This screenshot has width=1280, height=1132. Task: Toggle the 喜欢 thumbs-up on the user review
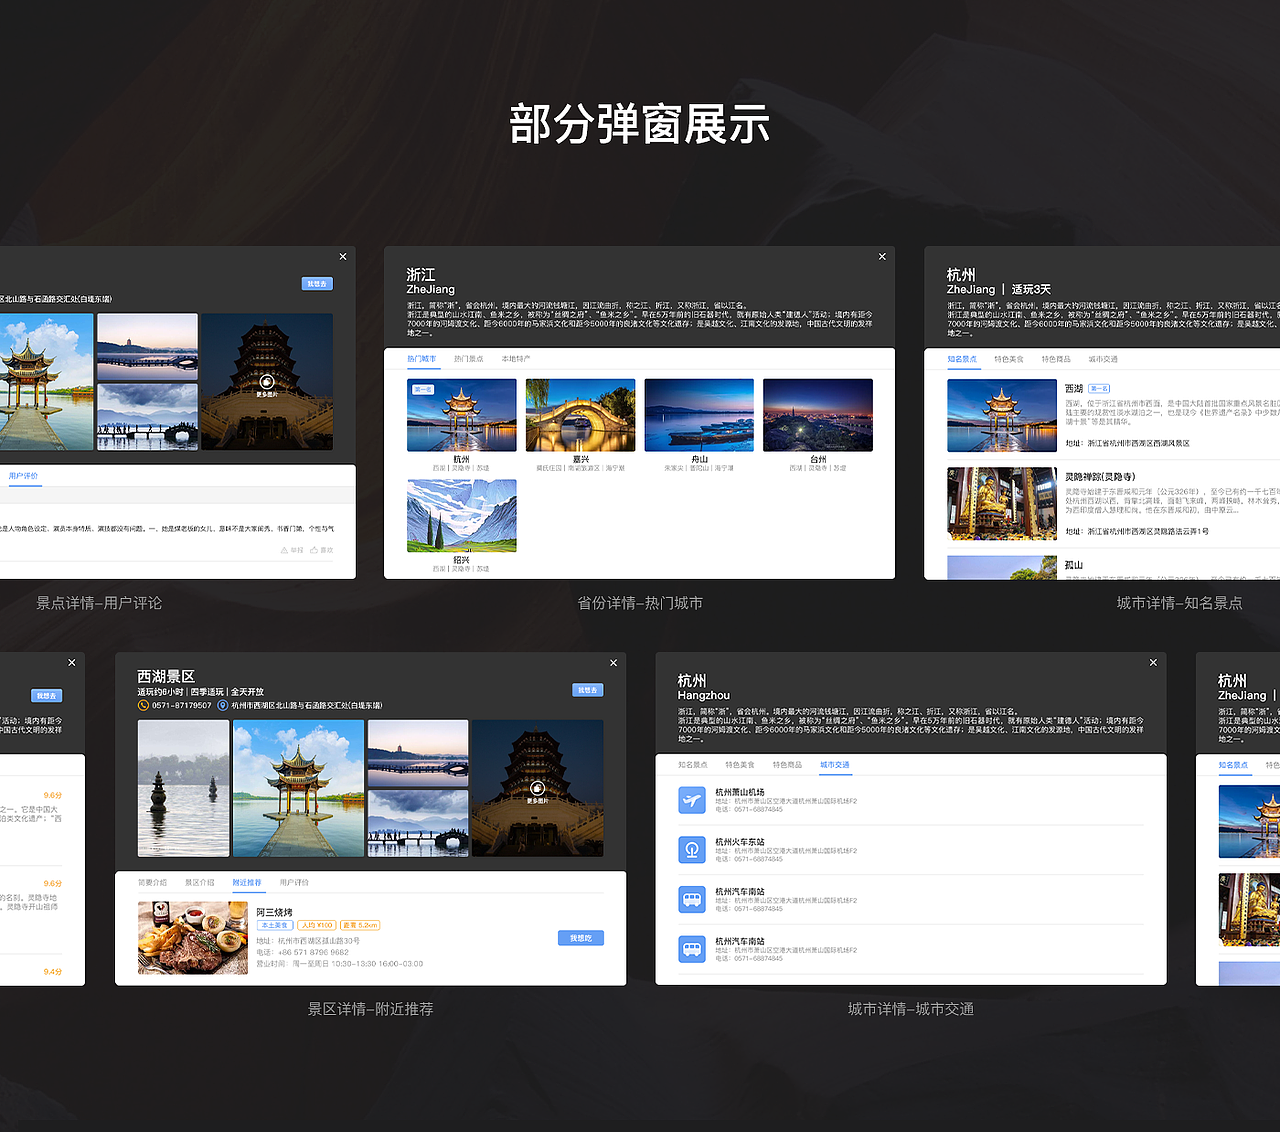coord(315,549)
